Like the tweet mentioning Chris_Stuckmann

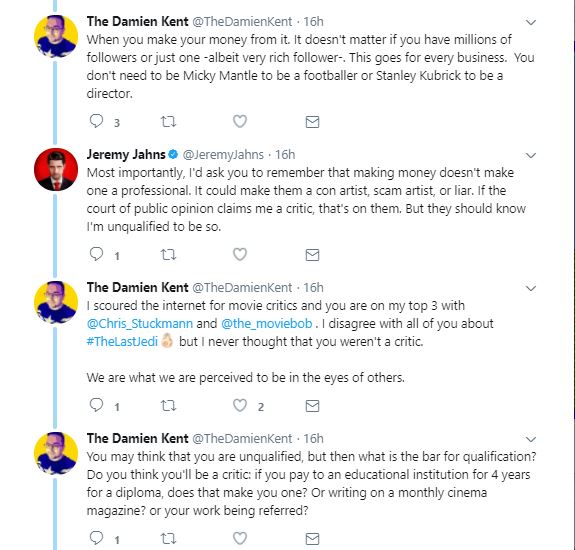point(240,406)
